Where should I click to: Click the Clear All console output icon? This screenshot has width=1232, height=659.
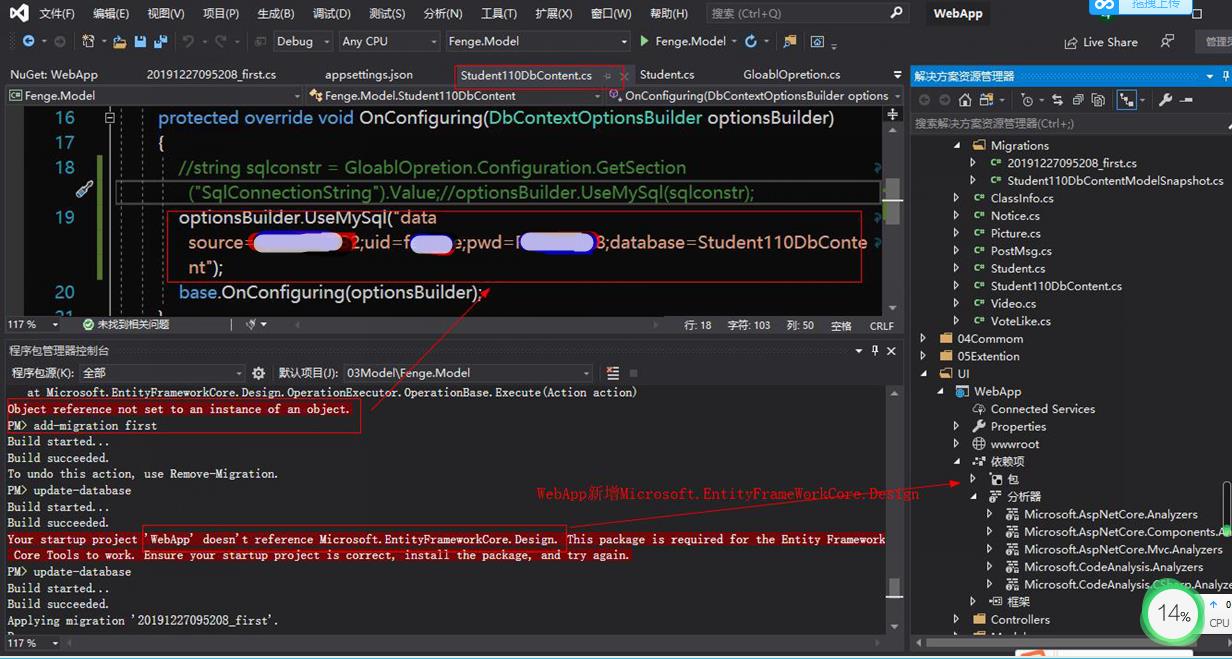pos(613,373)
